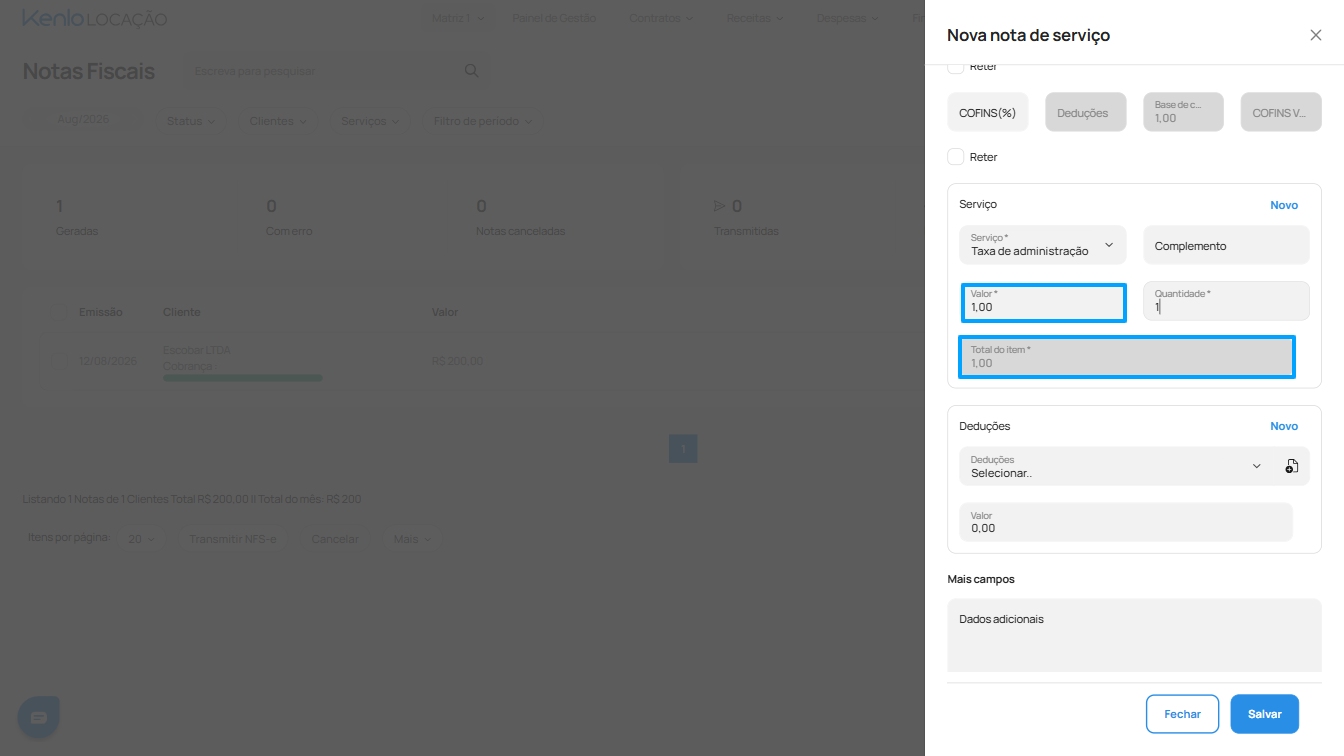This screenshot has height=756, width=1344.
Task: Click the Notas canceladas count card
Action: click(520, 217)
